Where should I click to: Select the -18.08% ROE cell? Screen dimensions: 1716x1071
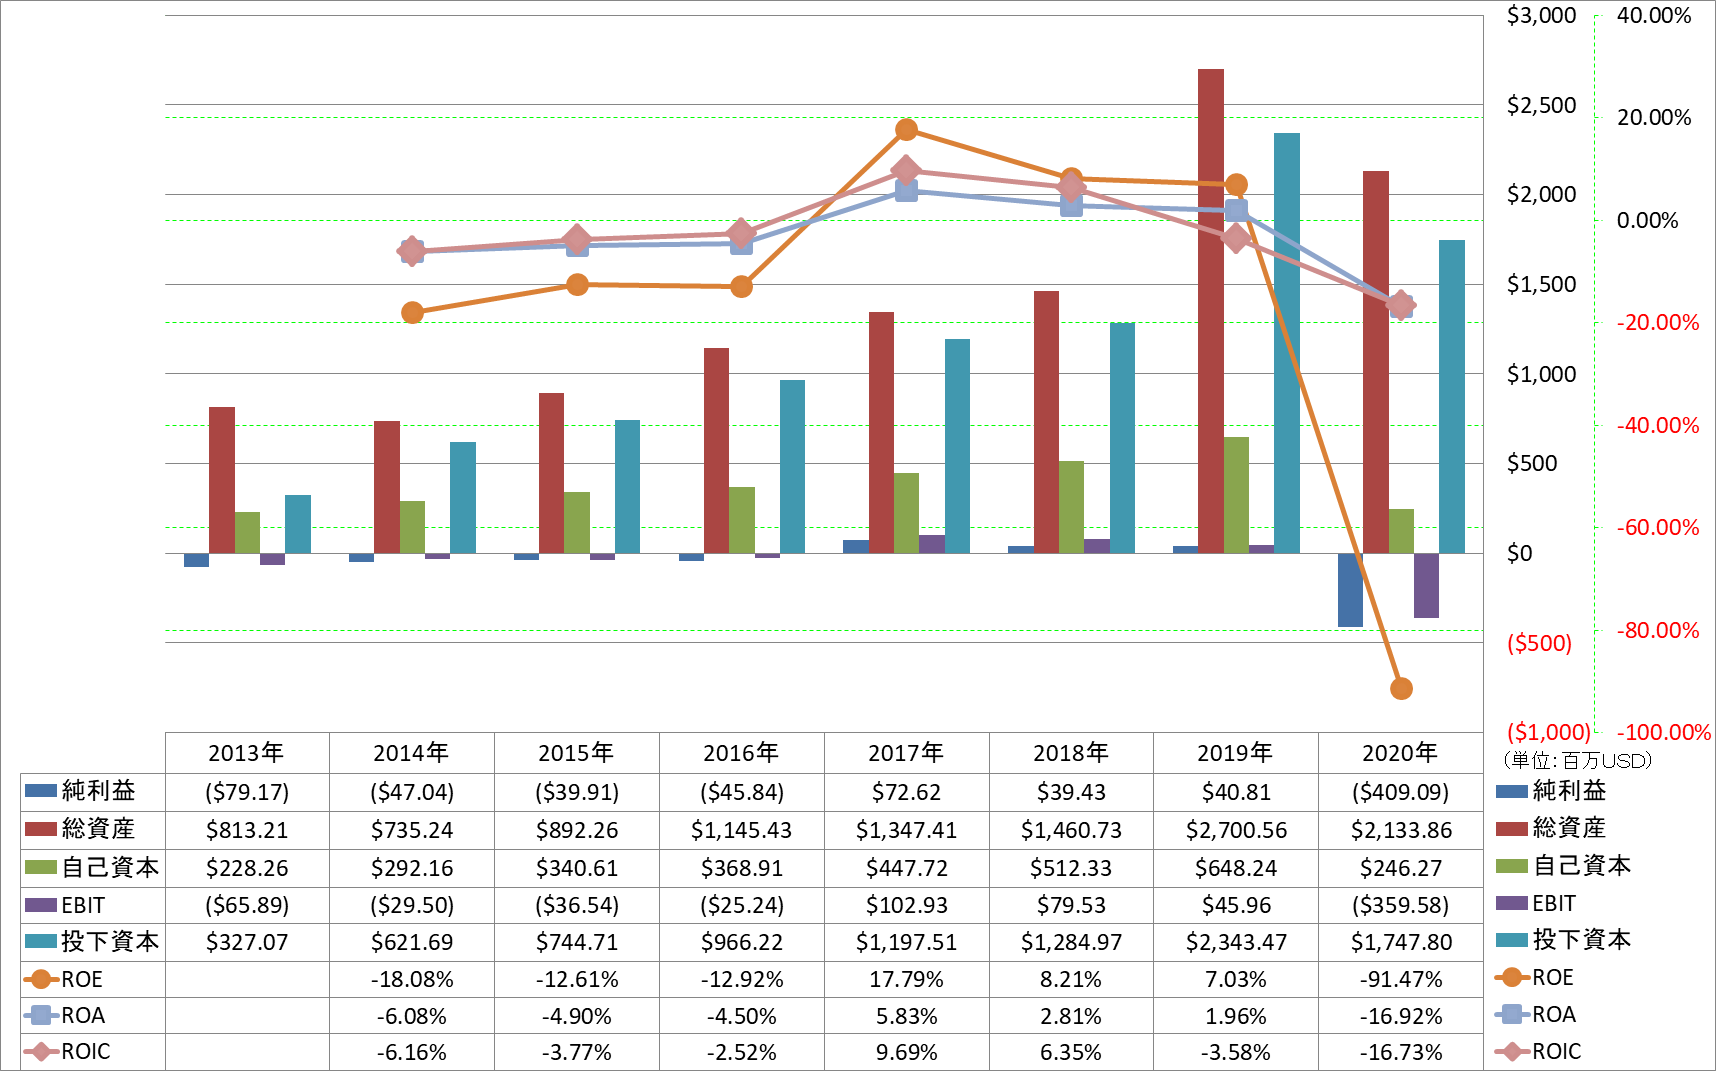(x=412, y=979)
